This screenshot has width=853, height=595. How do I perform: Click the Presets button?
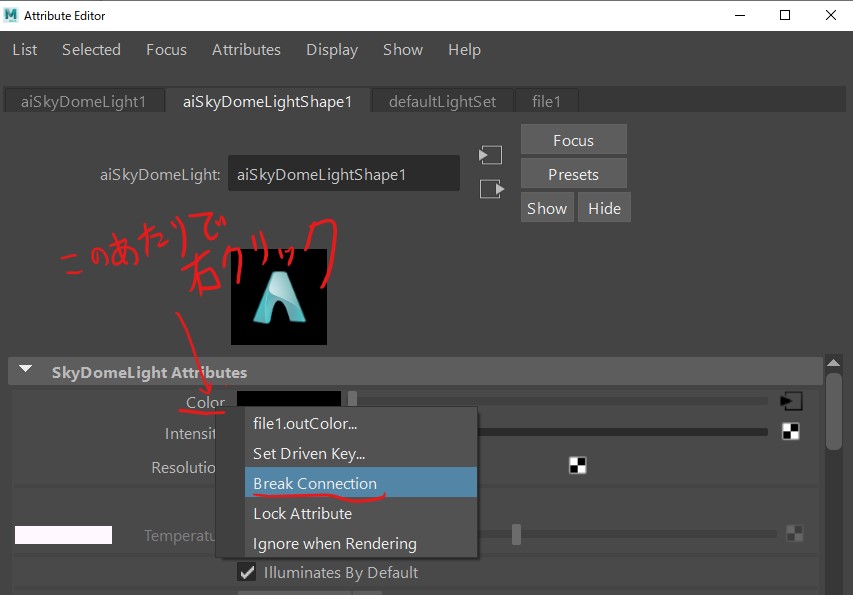573,174
